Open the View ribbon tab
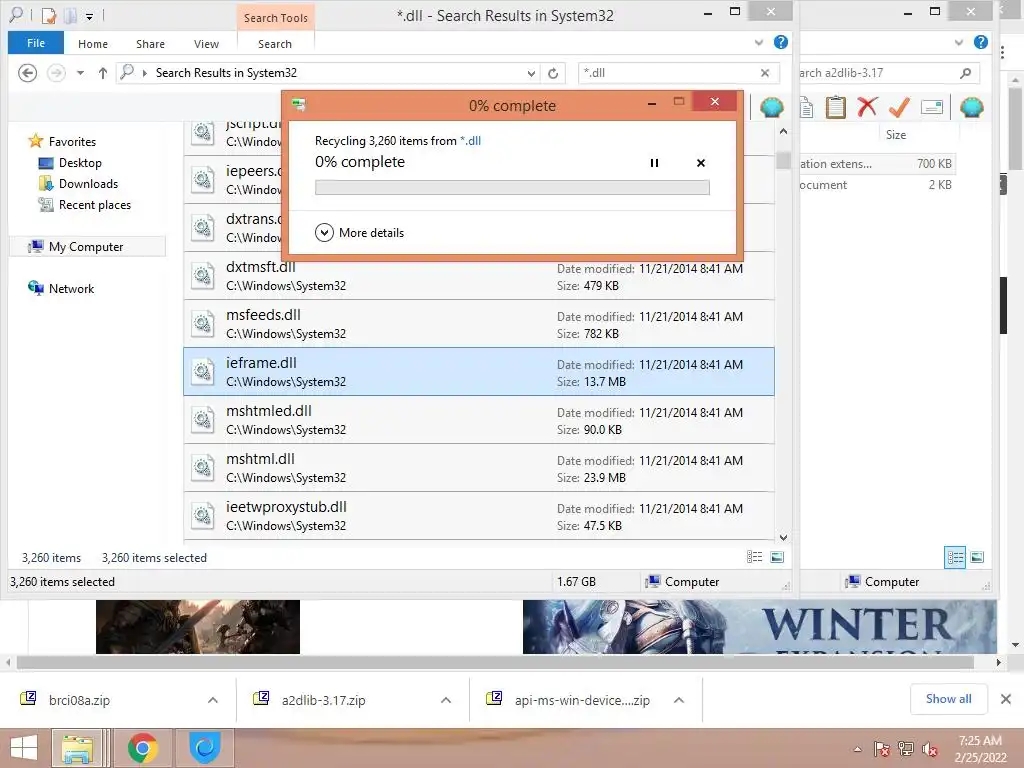Image resolution: width=1024 pixels, height=768 pixels. tap(206, 44)
